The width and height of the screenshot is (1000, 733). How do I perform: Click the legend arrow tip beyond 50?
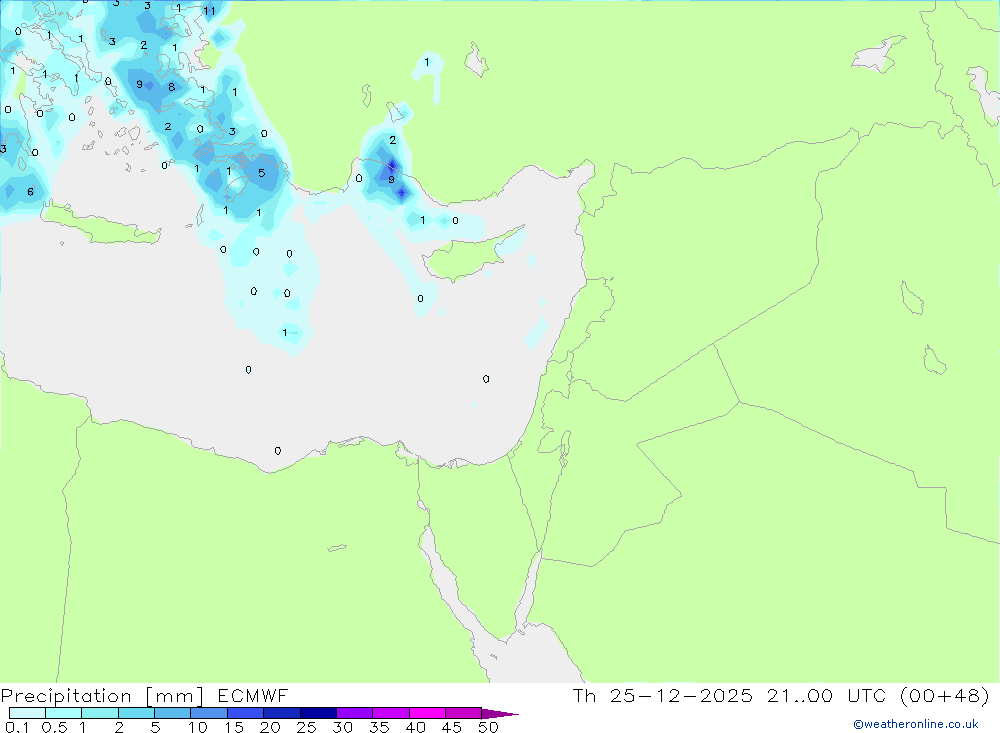click(500, 713)
